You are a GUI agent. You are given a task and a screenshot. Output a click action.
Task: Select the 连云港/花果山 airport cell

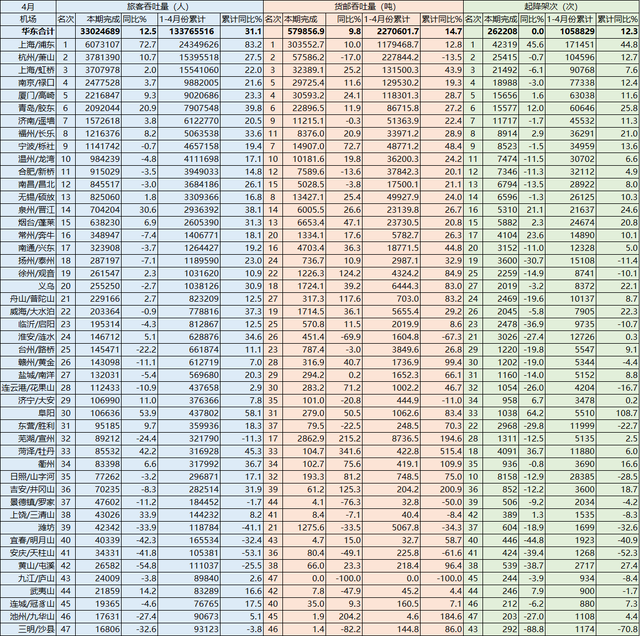[x=28, y=387]
